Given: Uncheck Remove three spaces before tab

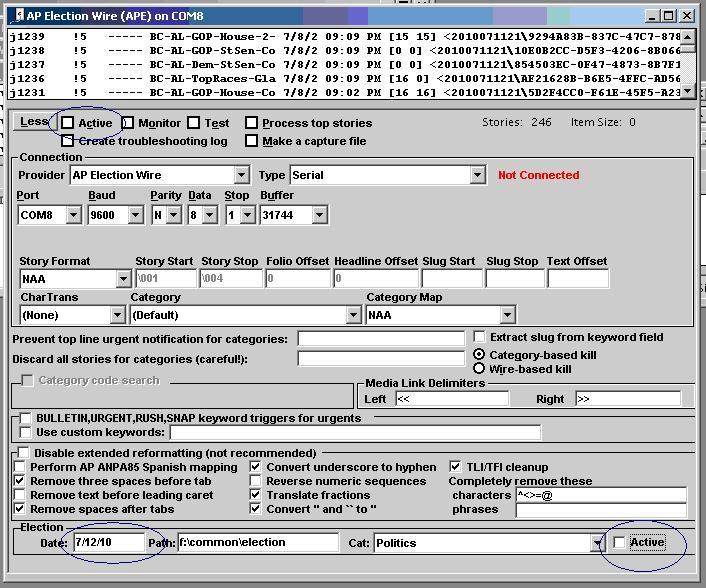Looking at the screenshot, I should pyautogui.click(x=20, y=481).
